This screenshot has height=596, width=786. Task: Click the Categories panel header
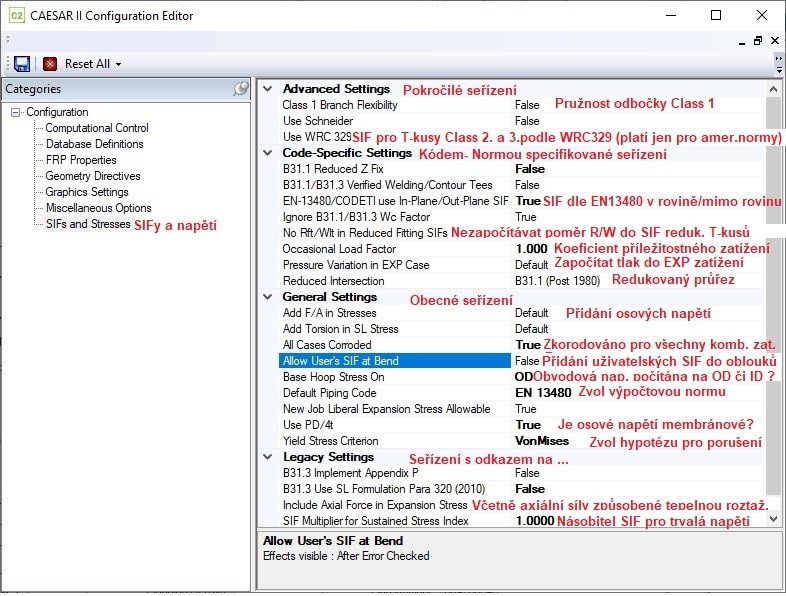click(x=127, y=89)
